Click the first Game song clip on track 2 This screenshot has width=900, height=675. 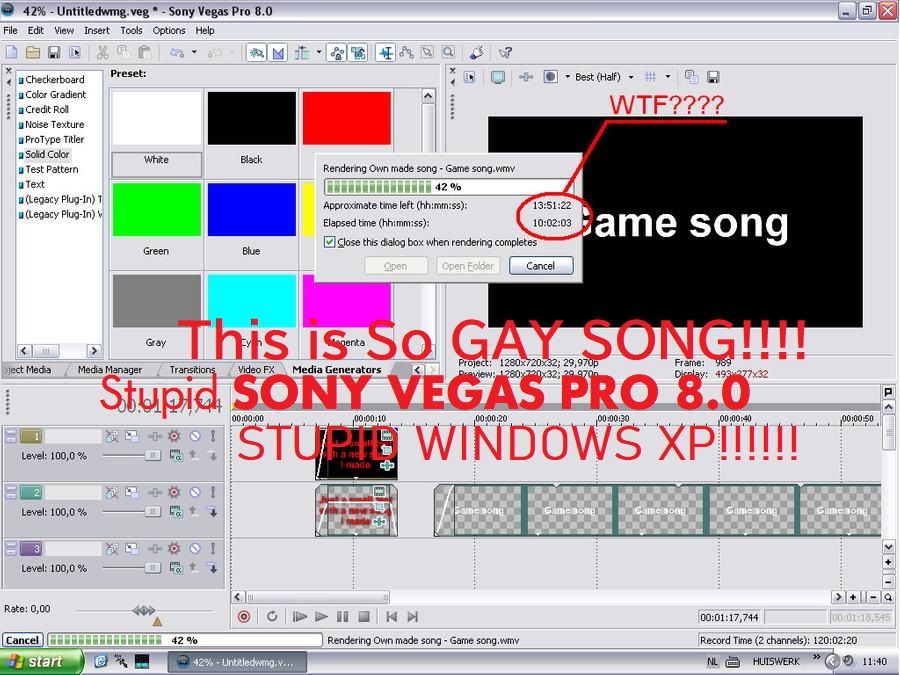478,510
